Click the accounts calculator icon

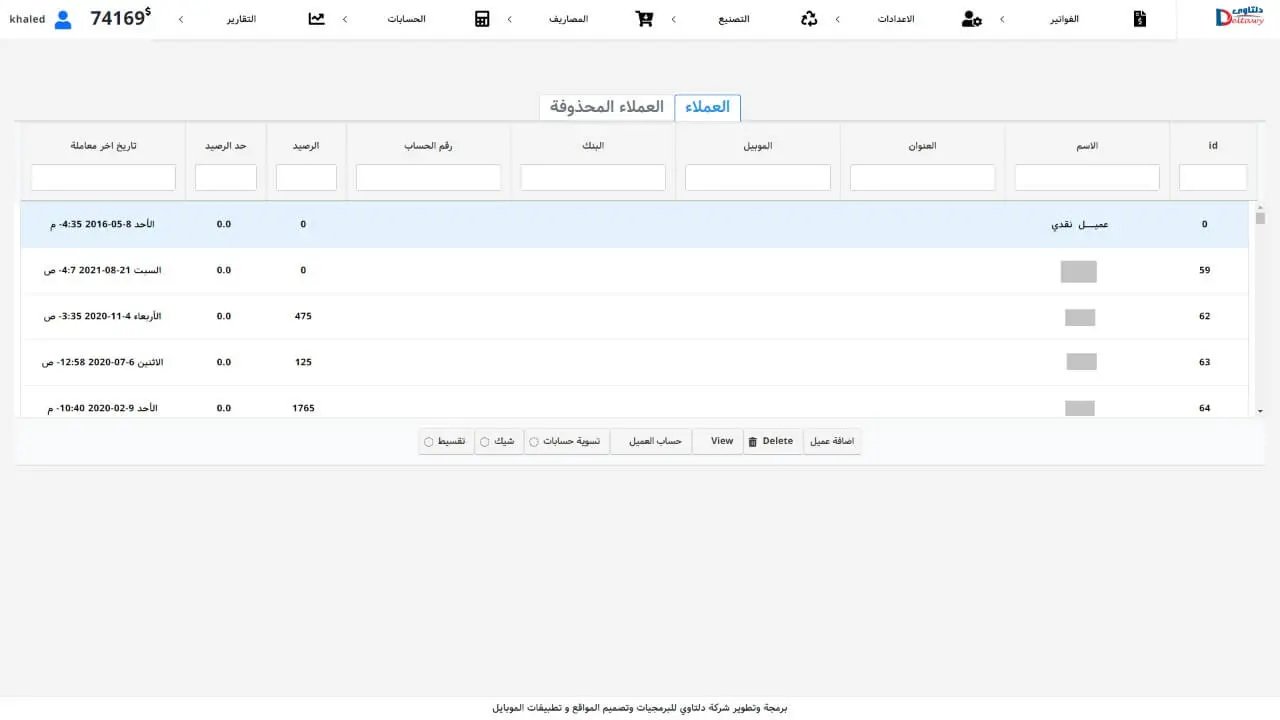(482, 19)
